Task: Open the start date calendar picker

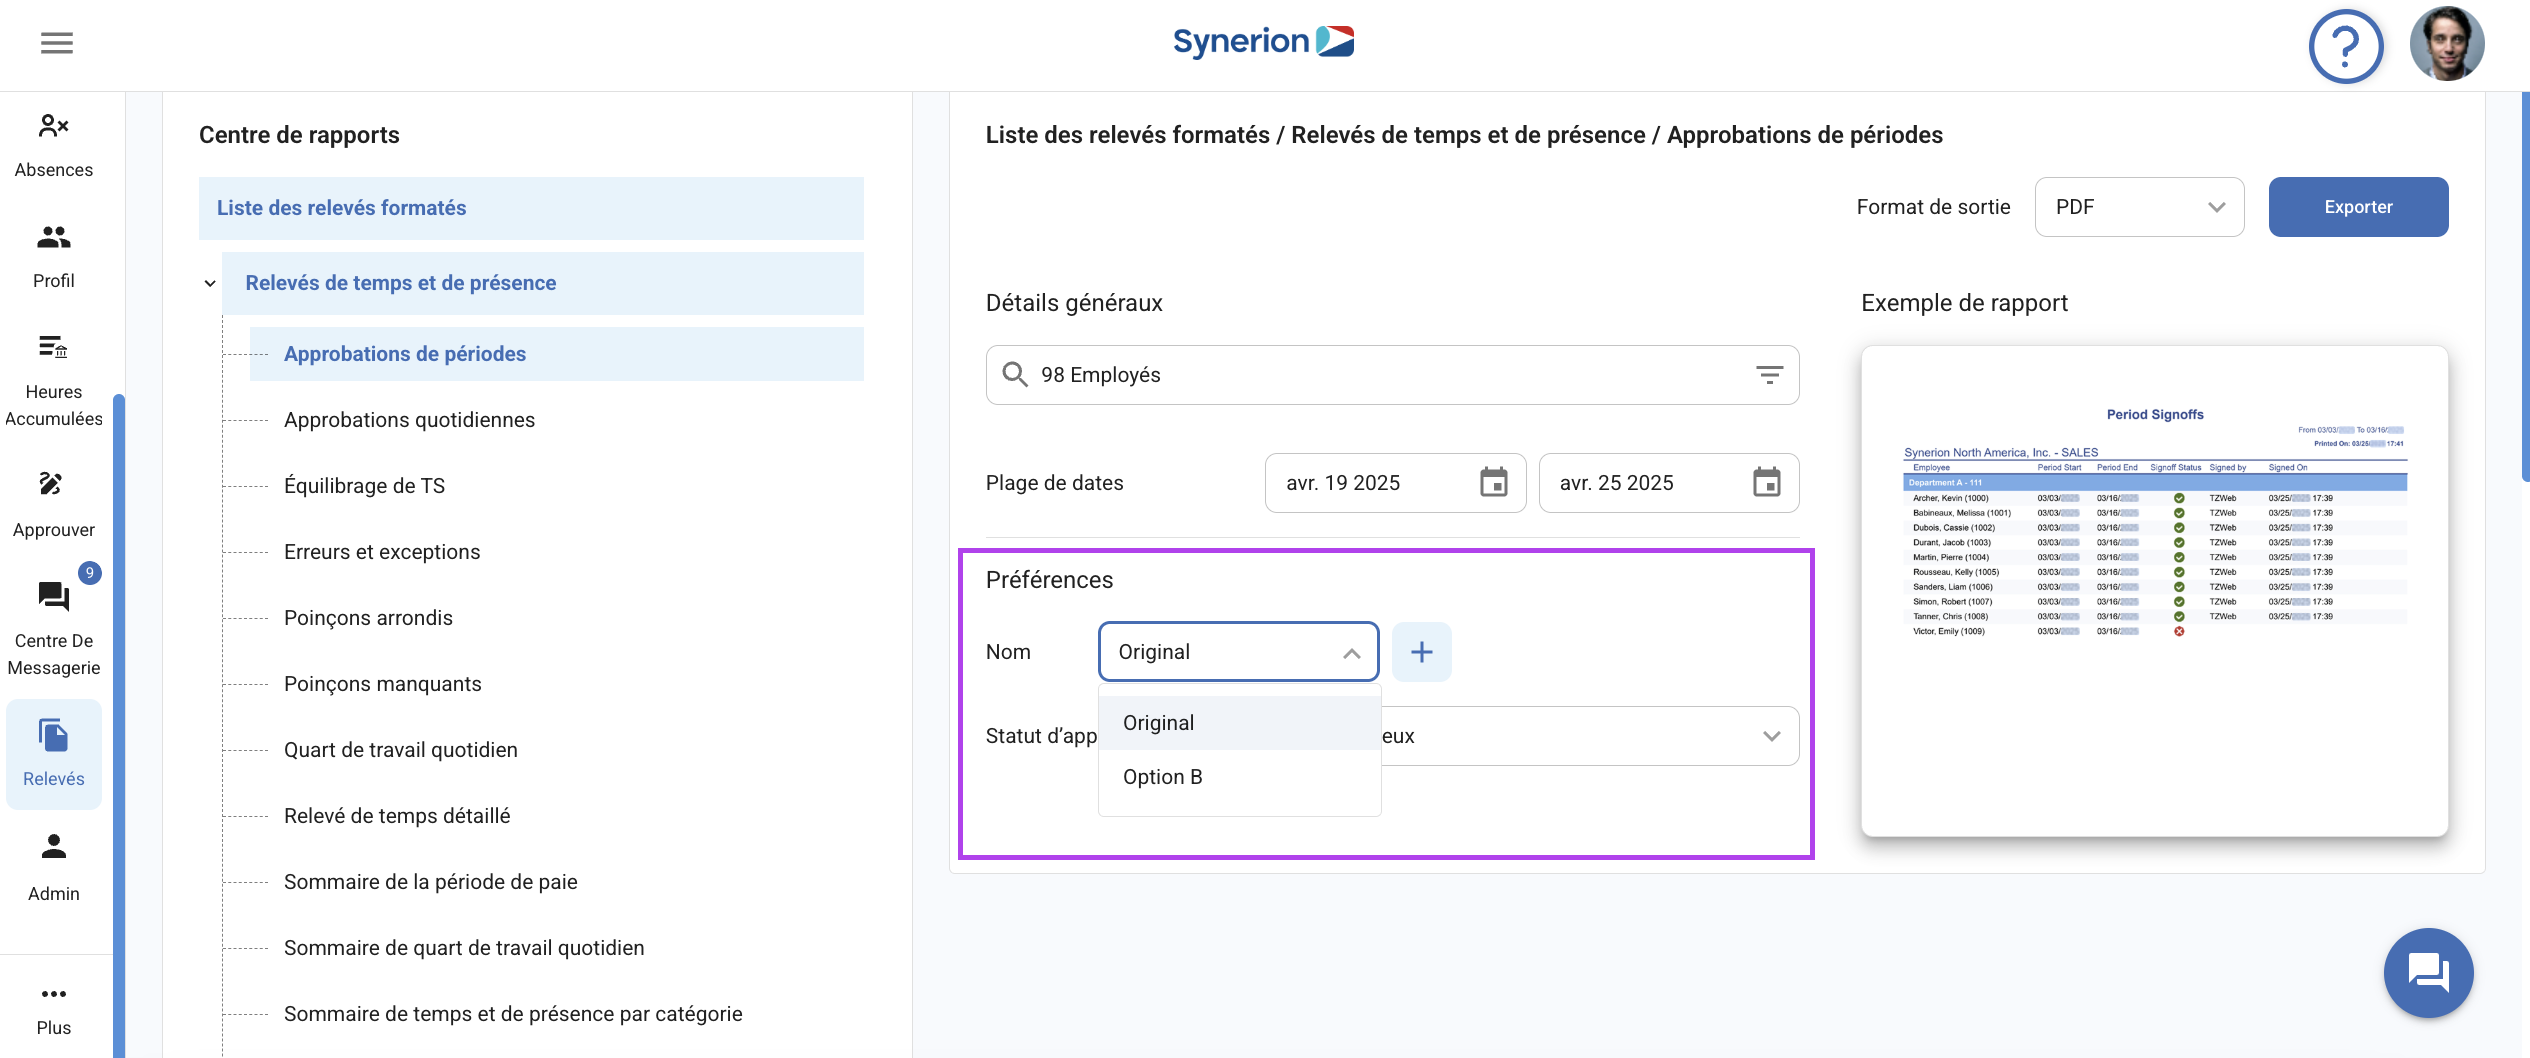Action: (1493, 483)
